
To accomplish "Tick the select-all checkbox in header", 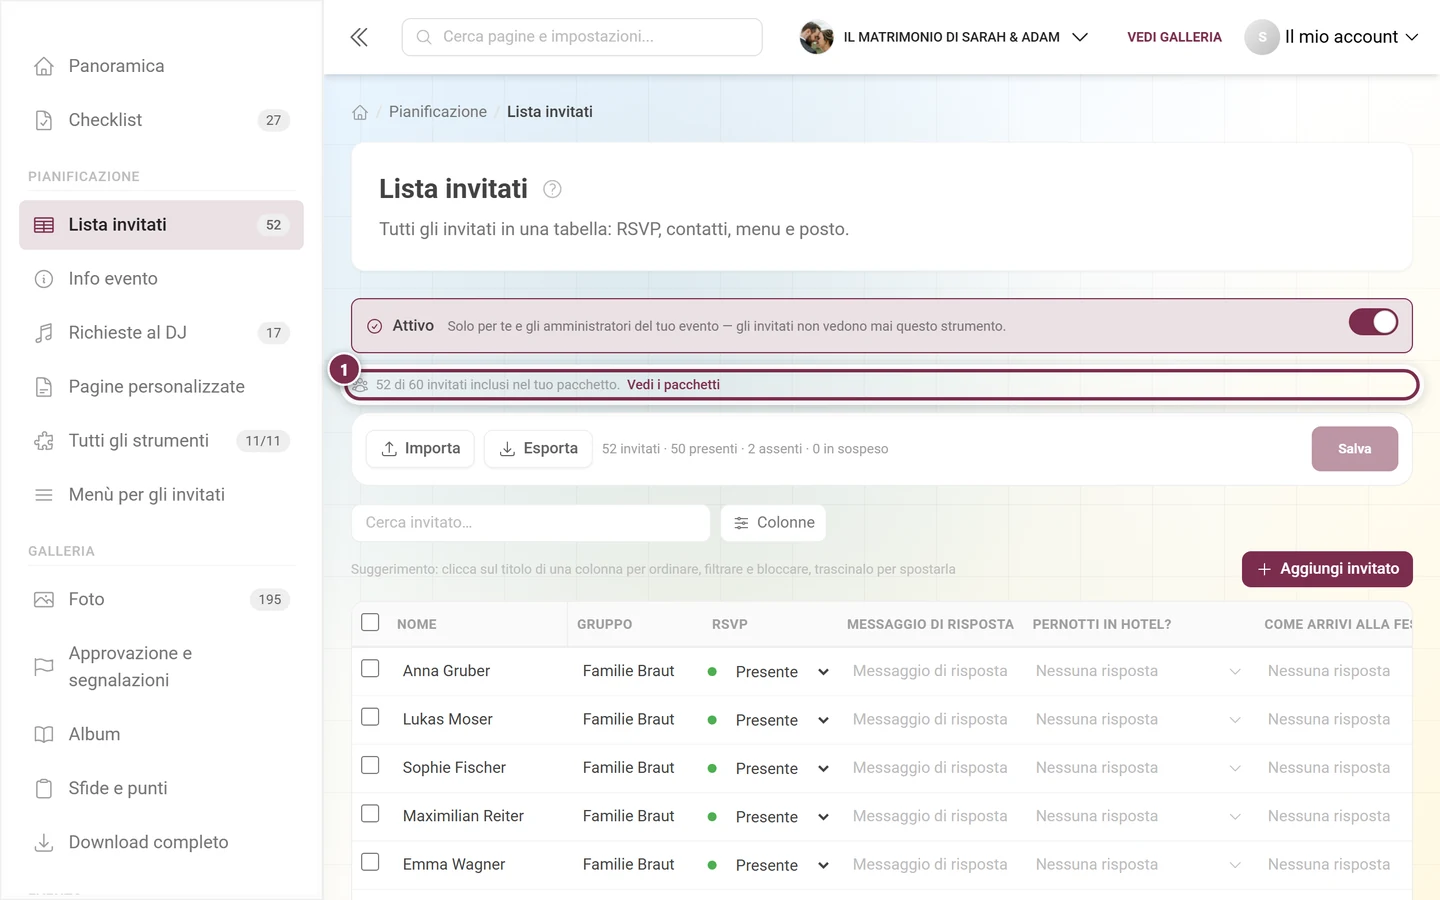I will pos(370,622).
